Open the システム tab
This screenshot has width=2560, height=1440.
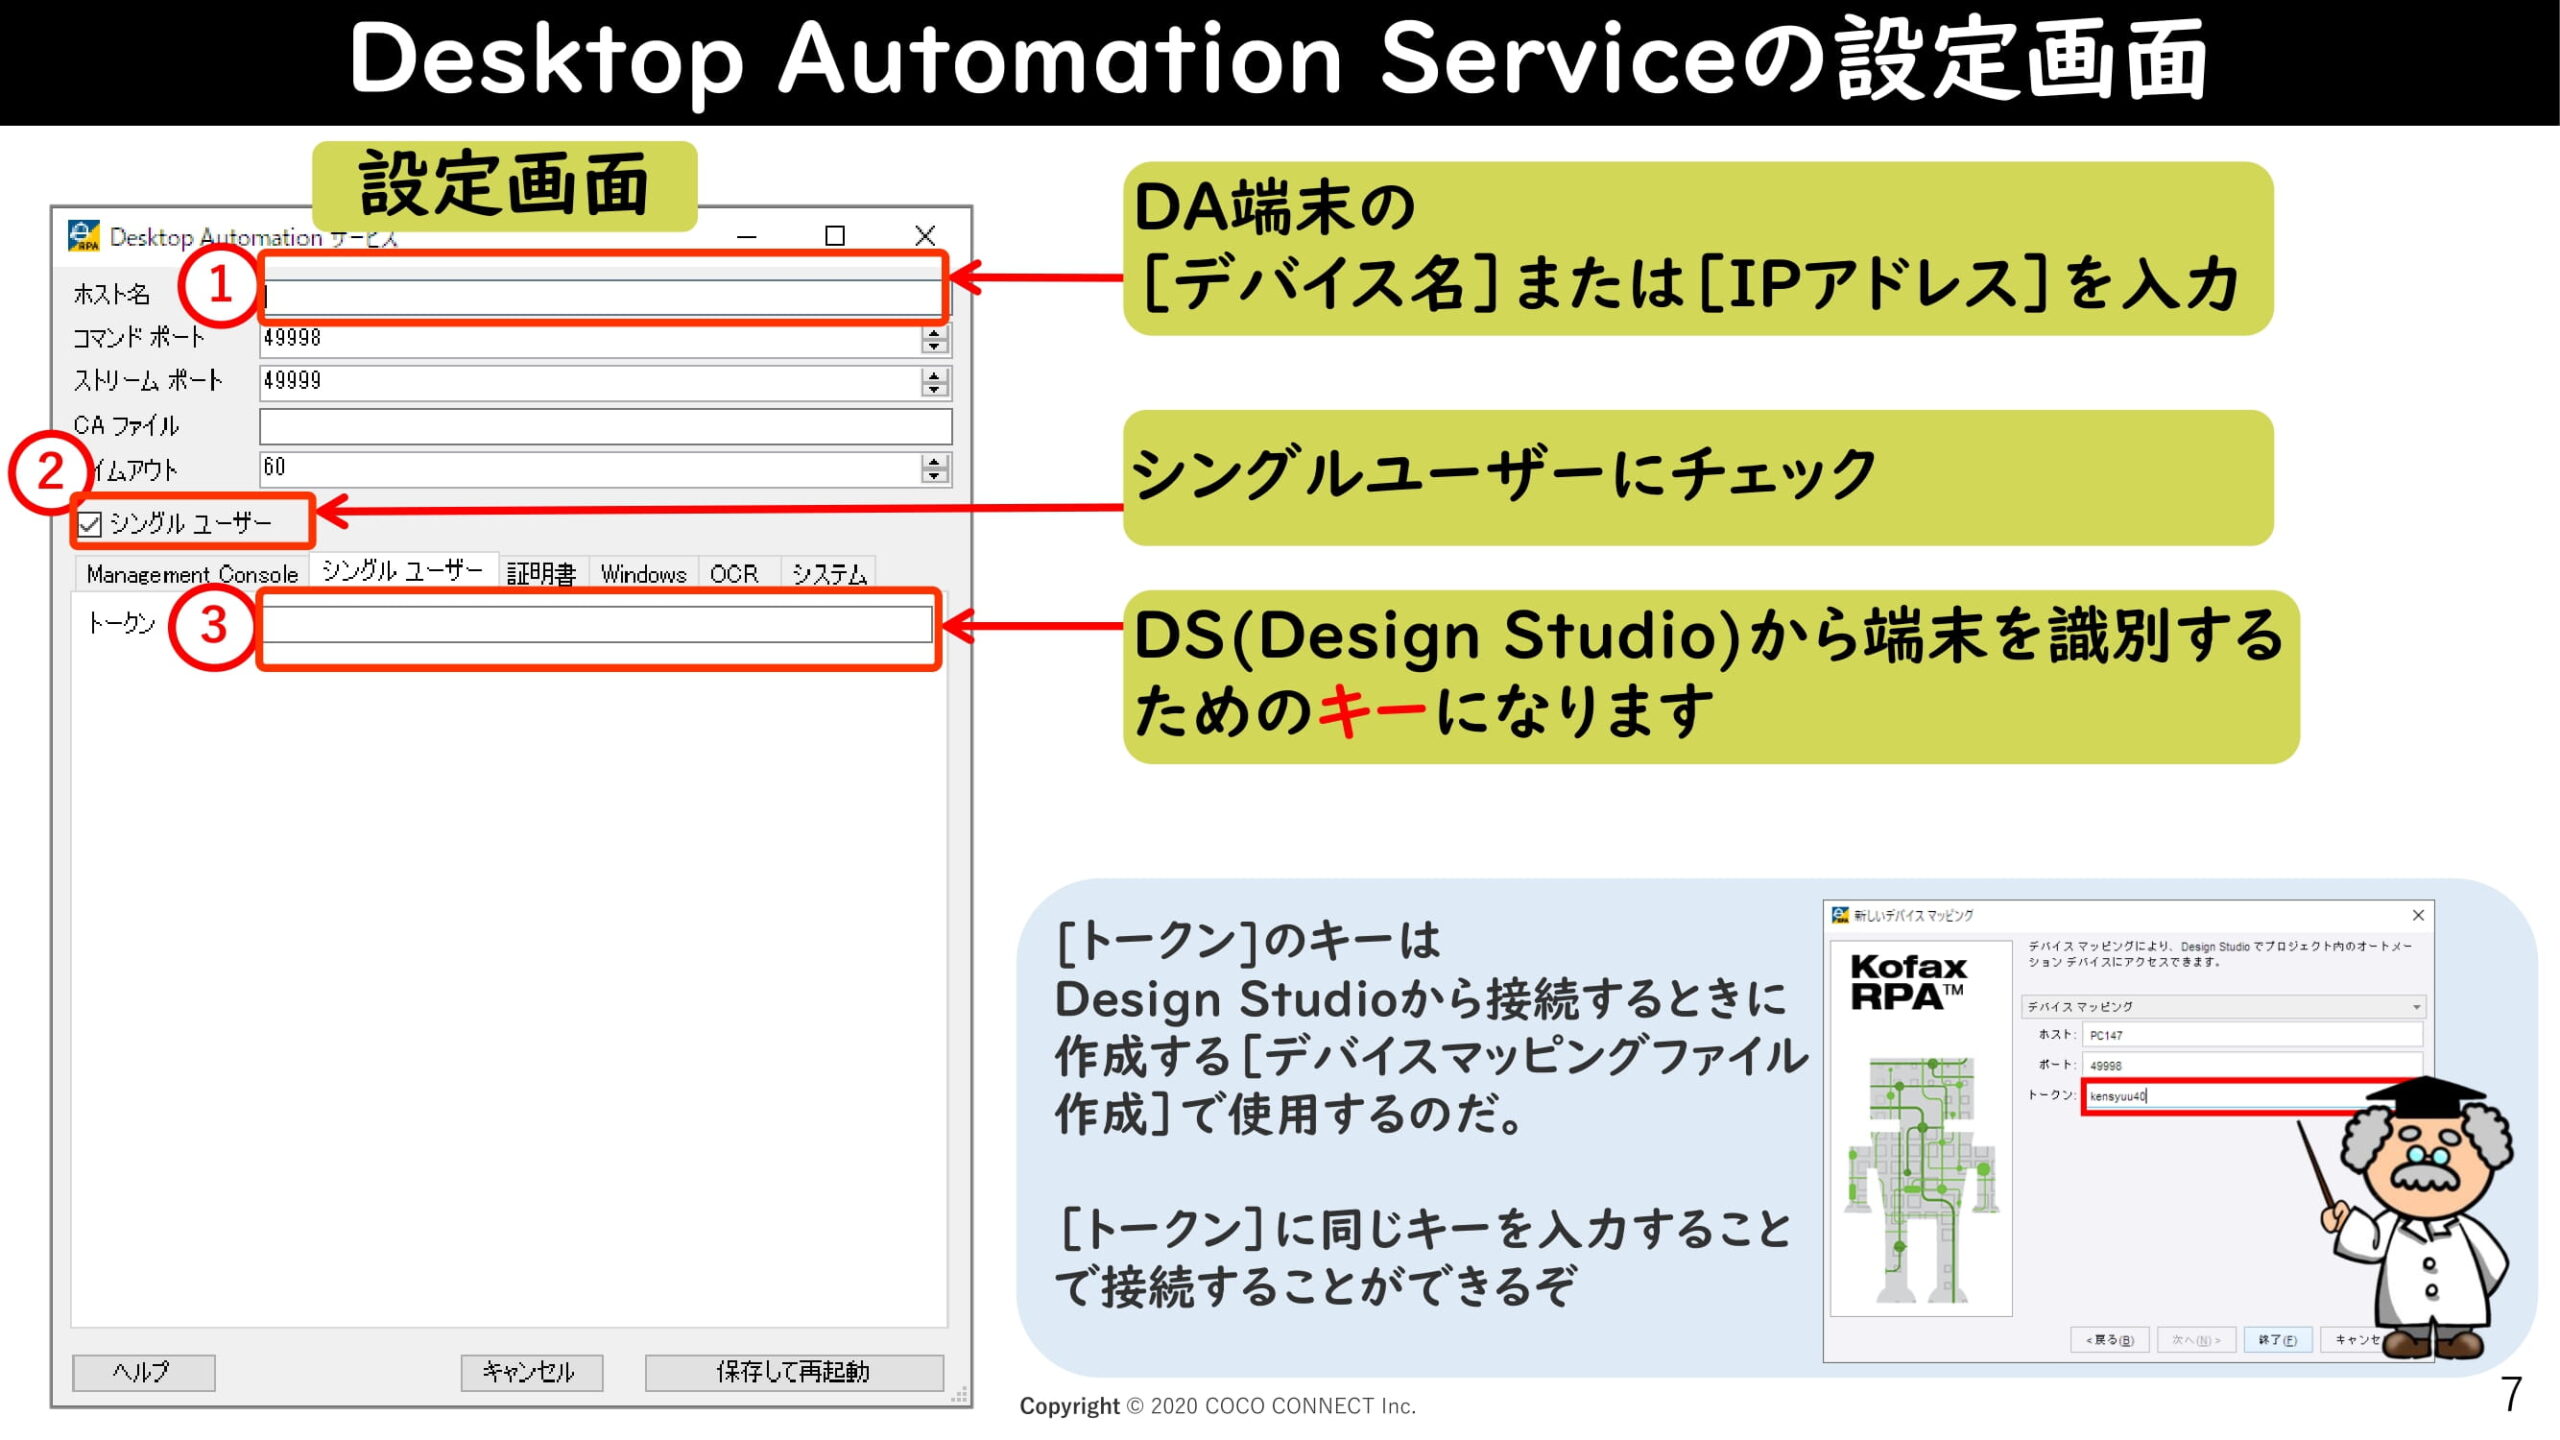829,574
